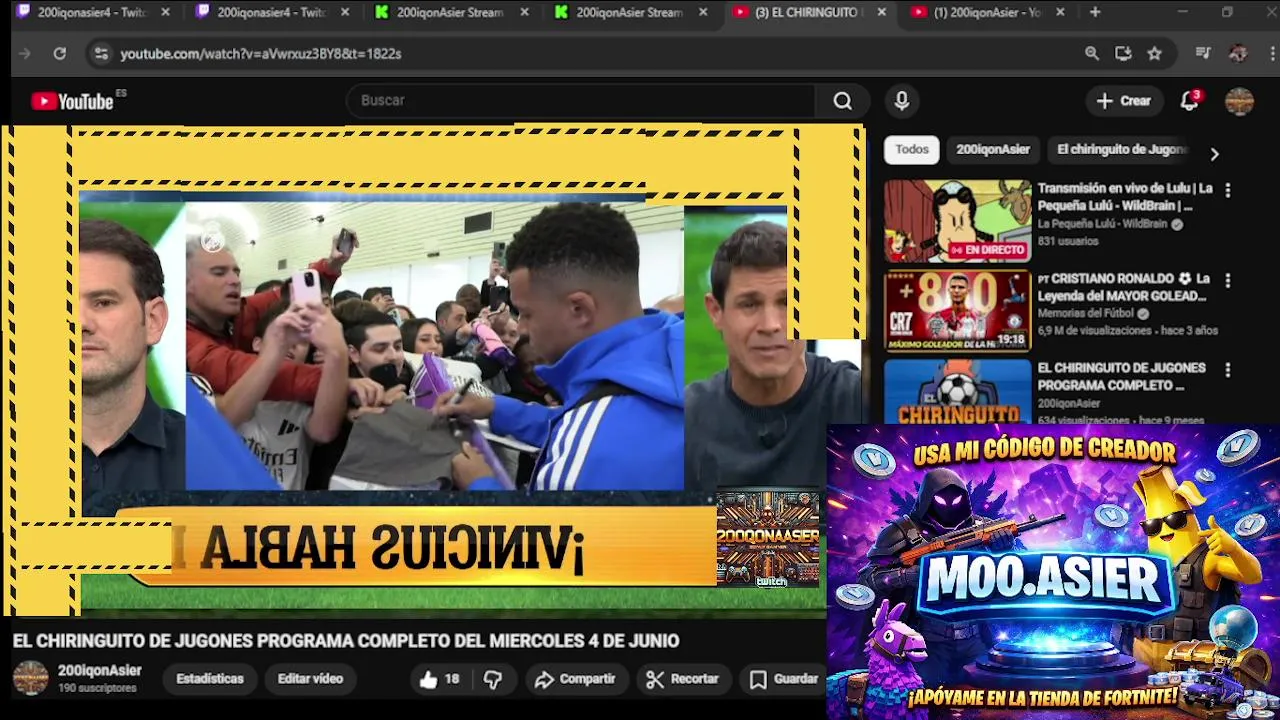Select El chiringuito de Jugones filter chip

(x=1121, y=150)
